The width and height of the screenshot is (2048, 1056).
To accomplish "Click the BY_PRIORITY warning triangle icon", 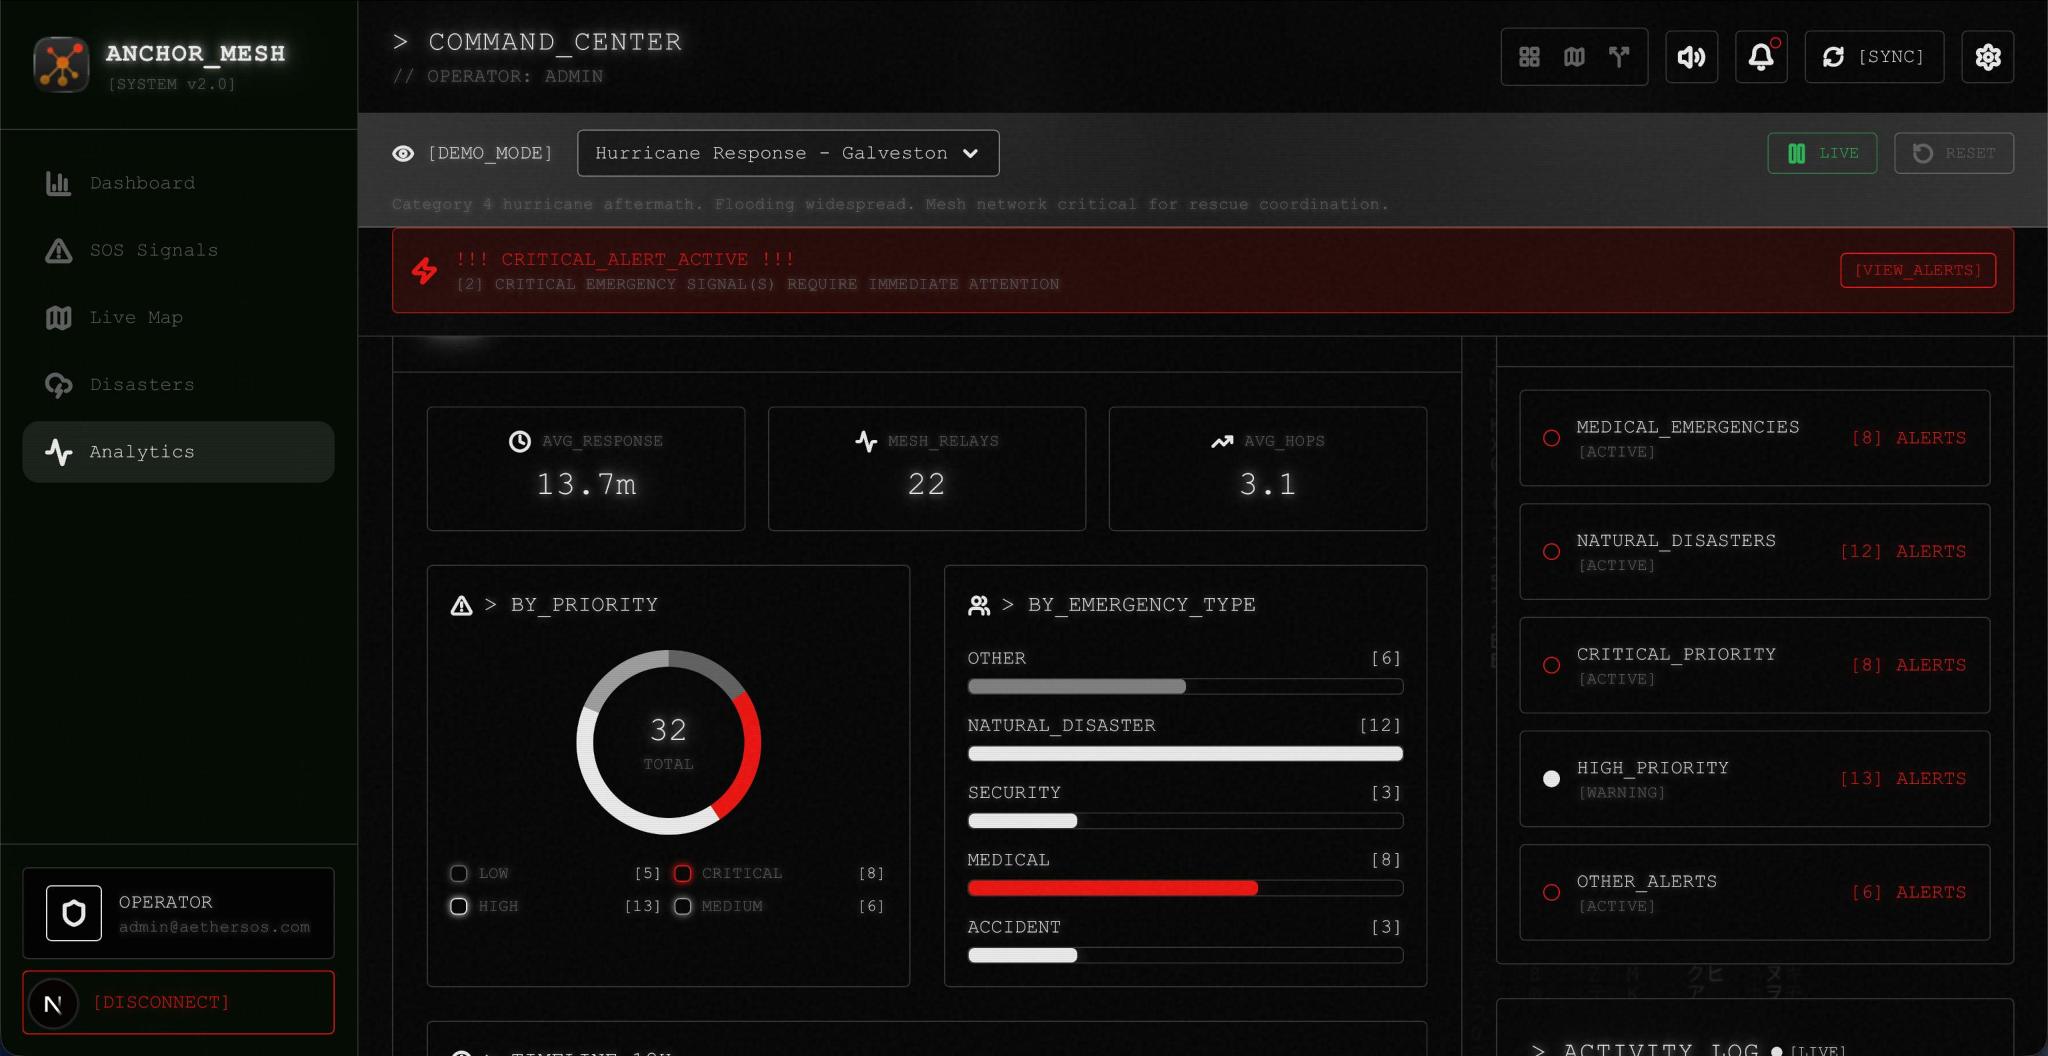I will (461, 605).
